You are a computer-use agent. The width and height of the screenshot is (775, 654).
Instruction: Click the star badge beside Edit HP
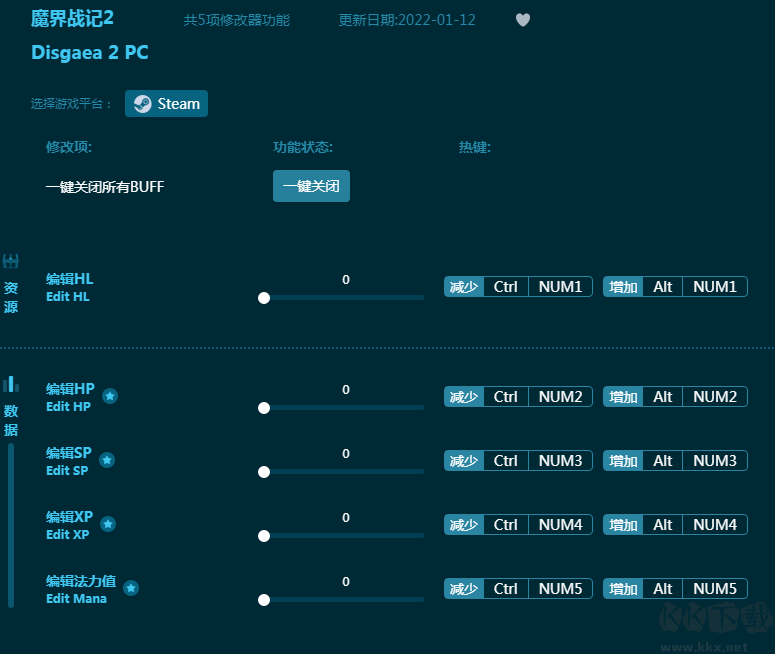point(110,396)
